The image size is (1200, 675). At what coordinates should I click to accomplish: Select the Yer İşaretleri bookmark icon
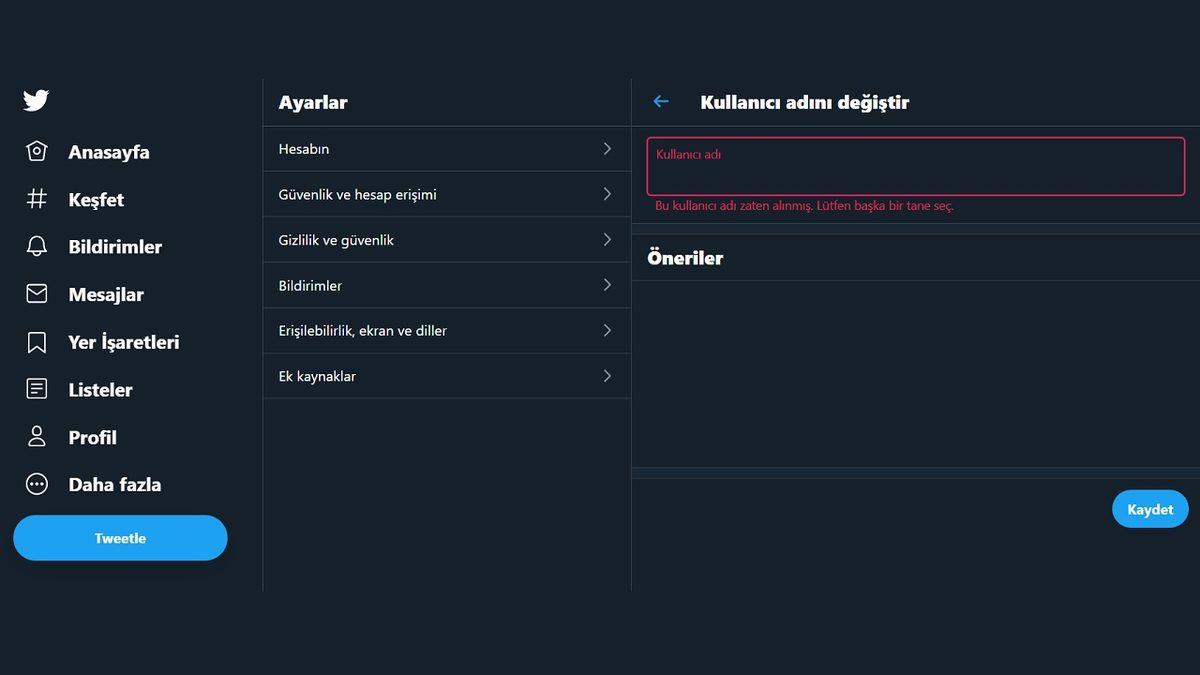[36, 341]
